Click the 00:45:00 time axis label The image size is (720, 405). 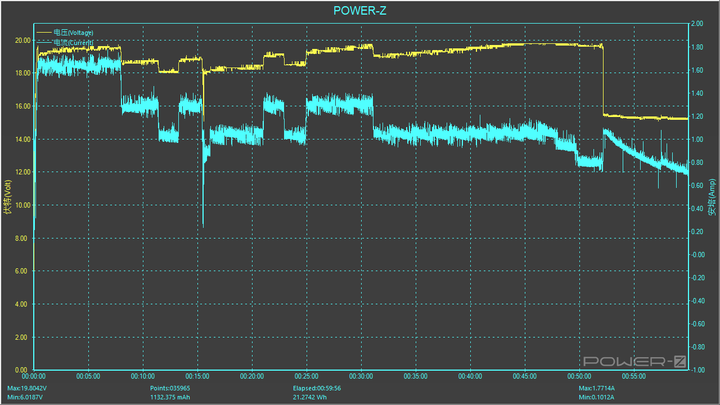coord(525,376)
